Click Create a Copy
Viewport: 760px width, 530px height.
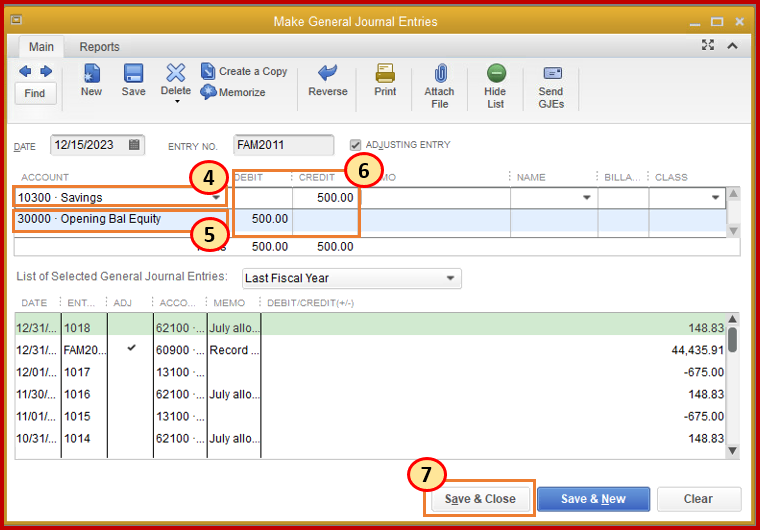click(x=244, y=71)
